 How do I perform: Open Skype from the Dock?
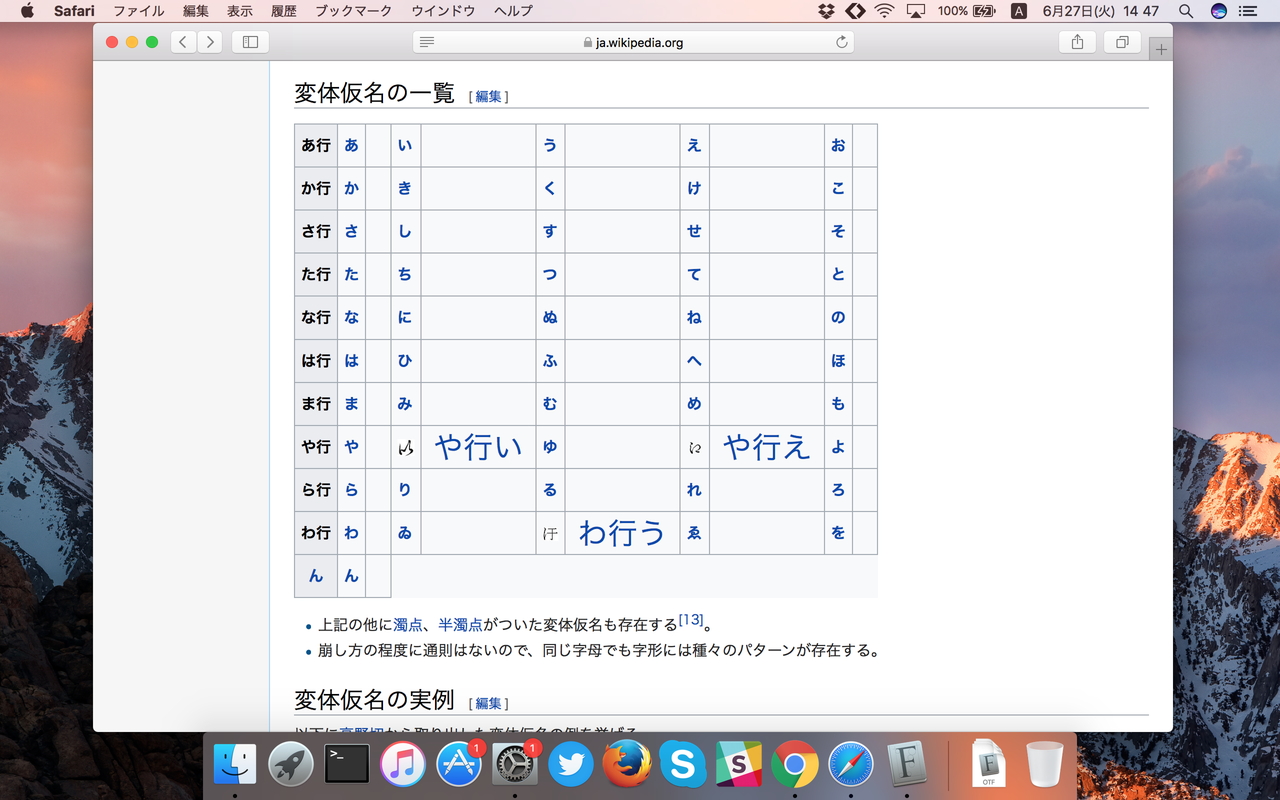tap(683, 768)
